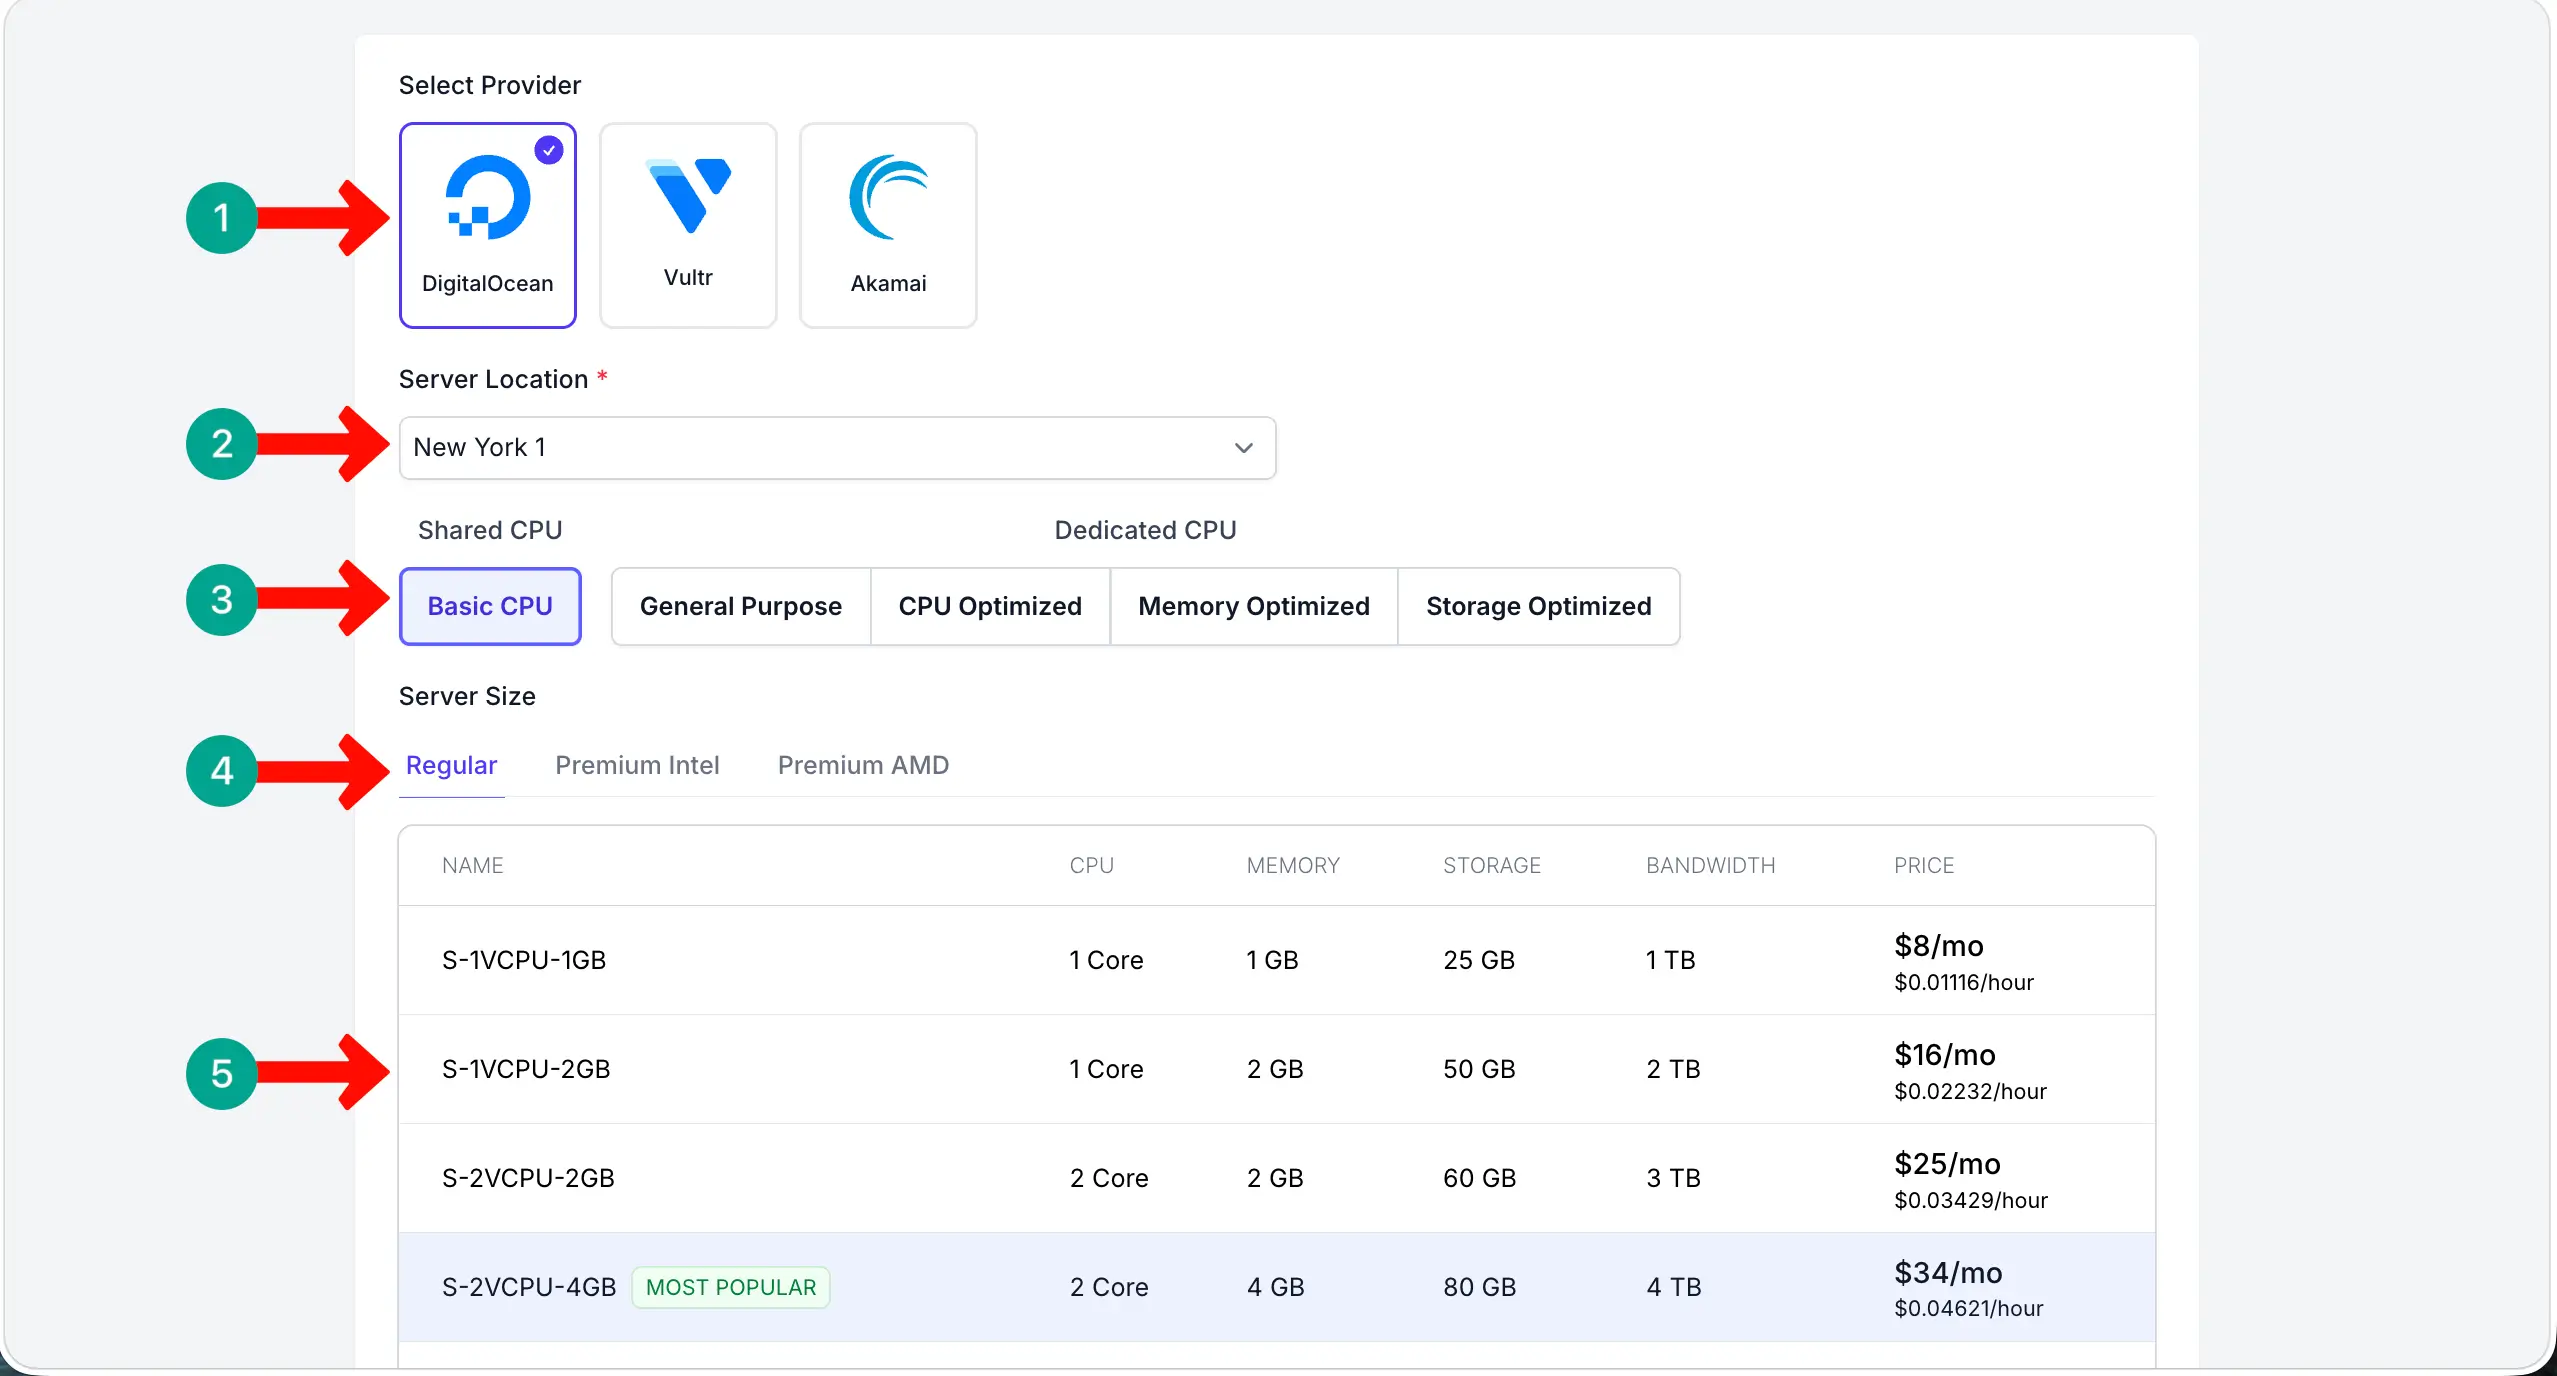2557x1376 pixels.
Task: Click the PRICE column header
Action: 1924,865
